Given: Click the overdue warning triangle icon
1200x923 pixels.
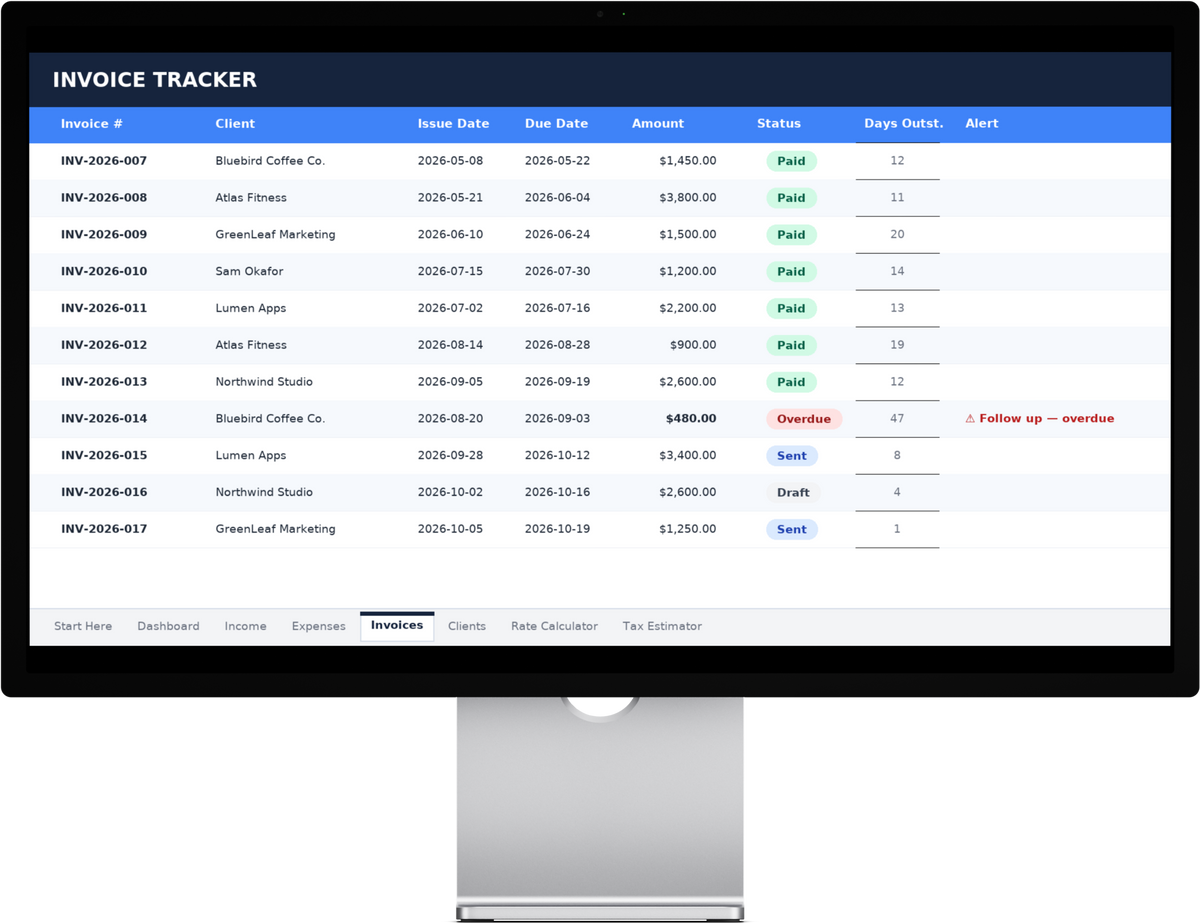Looking at the screenshot, I should coord(970,419).
